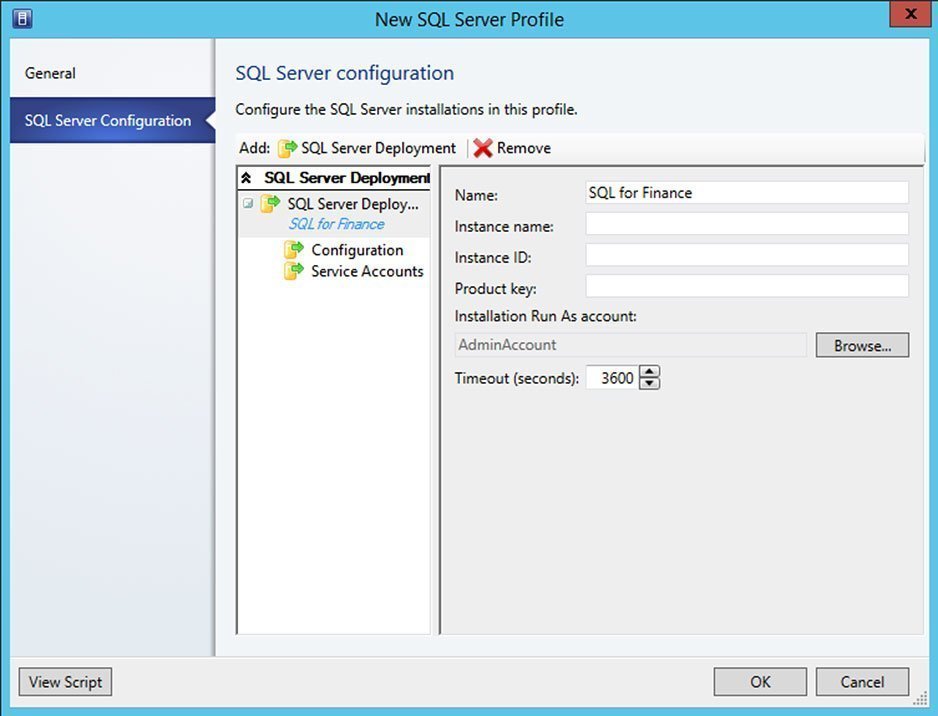Click the Configuration node icon

pyautogui.click(x=293, y=250)
